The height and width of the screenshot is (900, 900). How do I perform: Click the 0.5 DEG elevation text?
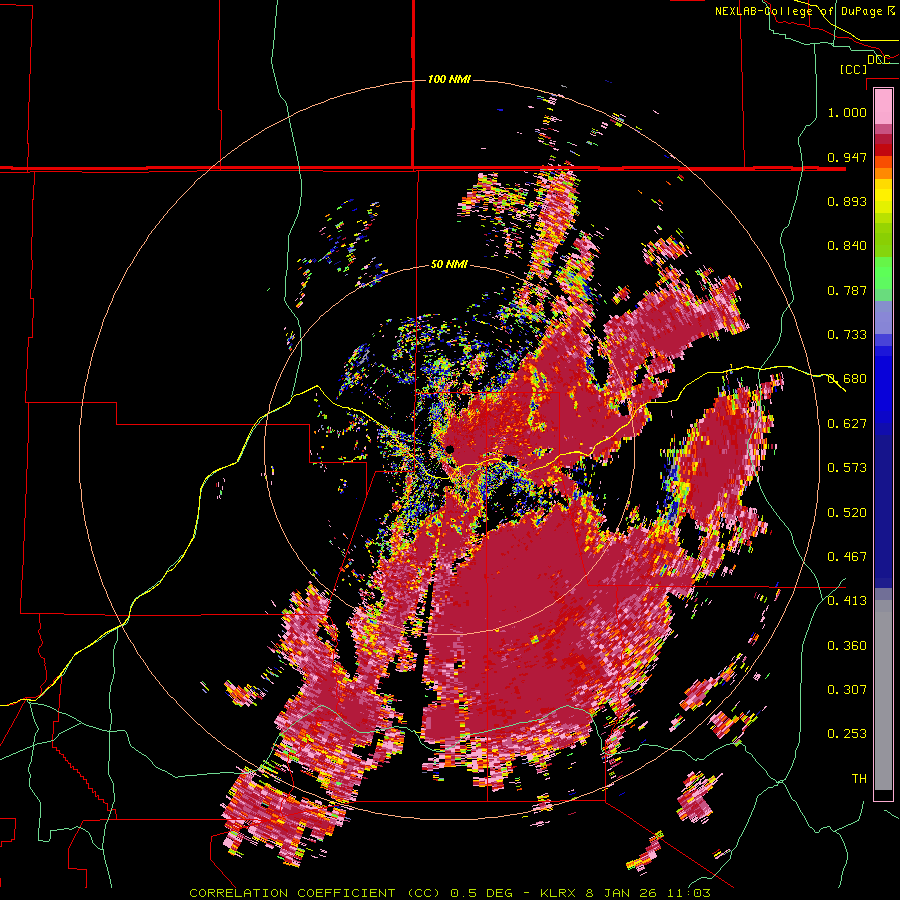481,893
